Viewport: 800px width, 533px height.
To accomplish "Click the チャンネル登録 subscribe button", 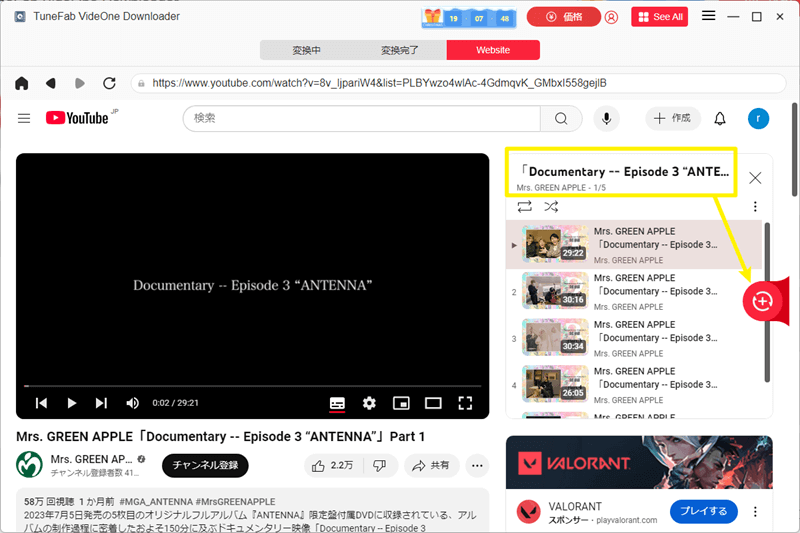I will pyautogui.click(x=205, y=465).
